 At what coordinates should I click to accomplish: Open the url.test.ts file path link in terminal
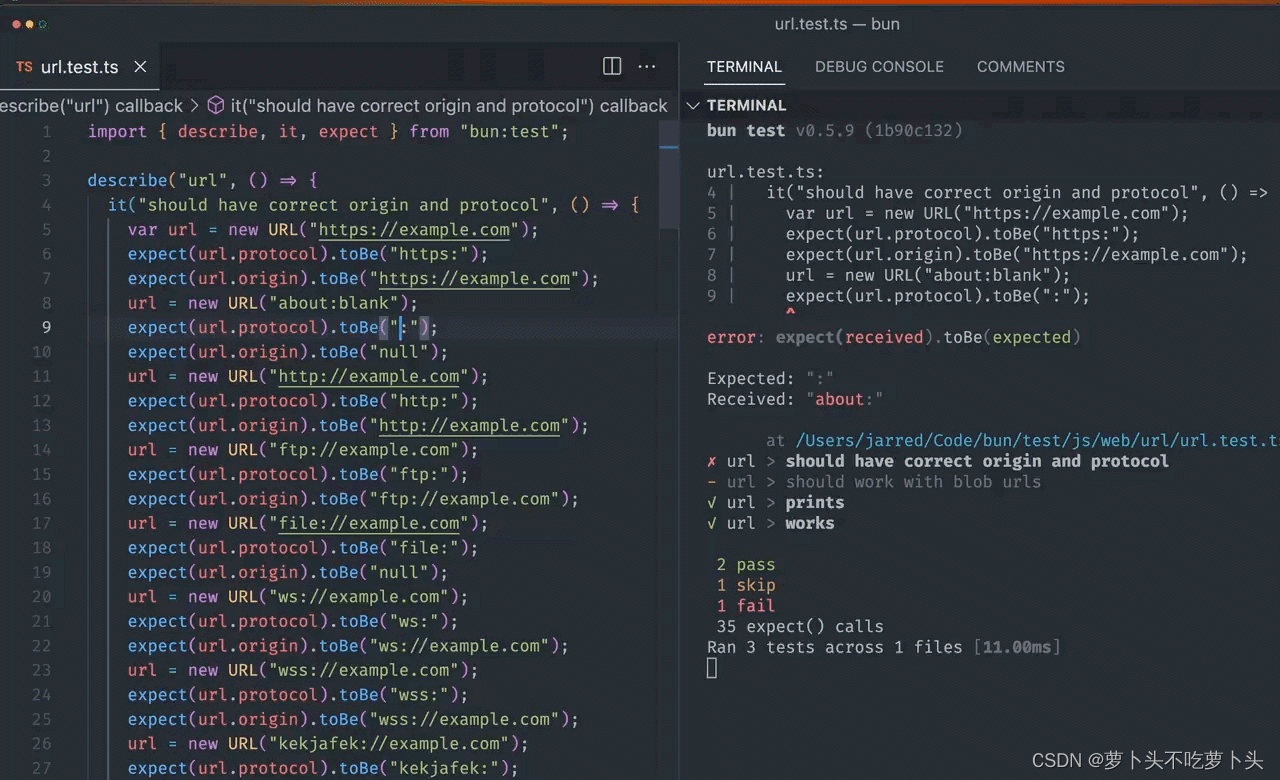[x=1037, y=440]
